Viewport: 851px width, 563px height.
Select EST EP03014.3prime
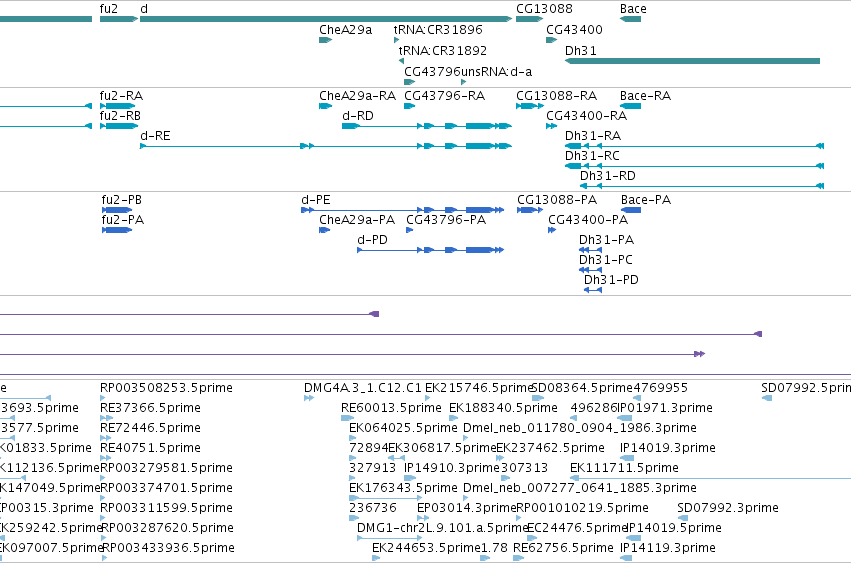tap(466, 508)
